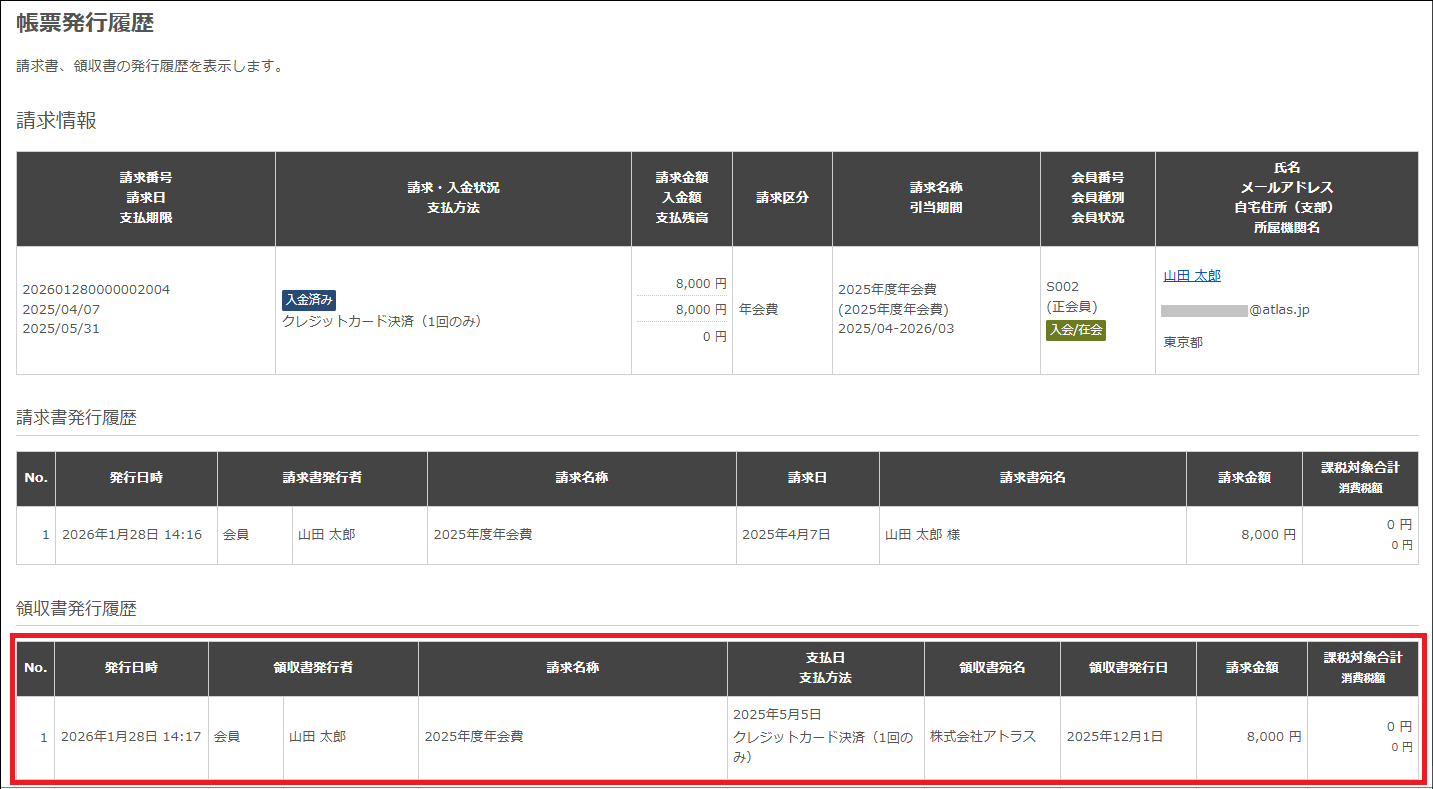Click the email address ending in @atlas.jp
This screenshot has height=789, width=1433.
click(x=1236, y=310)
